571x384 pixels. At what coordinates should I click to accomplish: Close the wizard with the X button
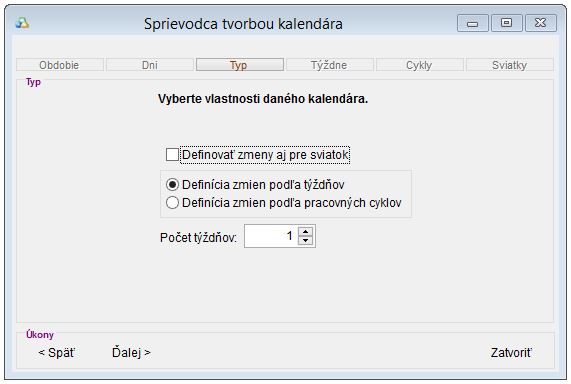click(x=540, y=23)
